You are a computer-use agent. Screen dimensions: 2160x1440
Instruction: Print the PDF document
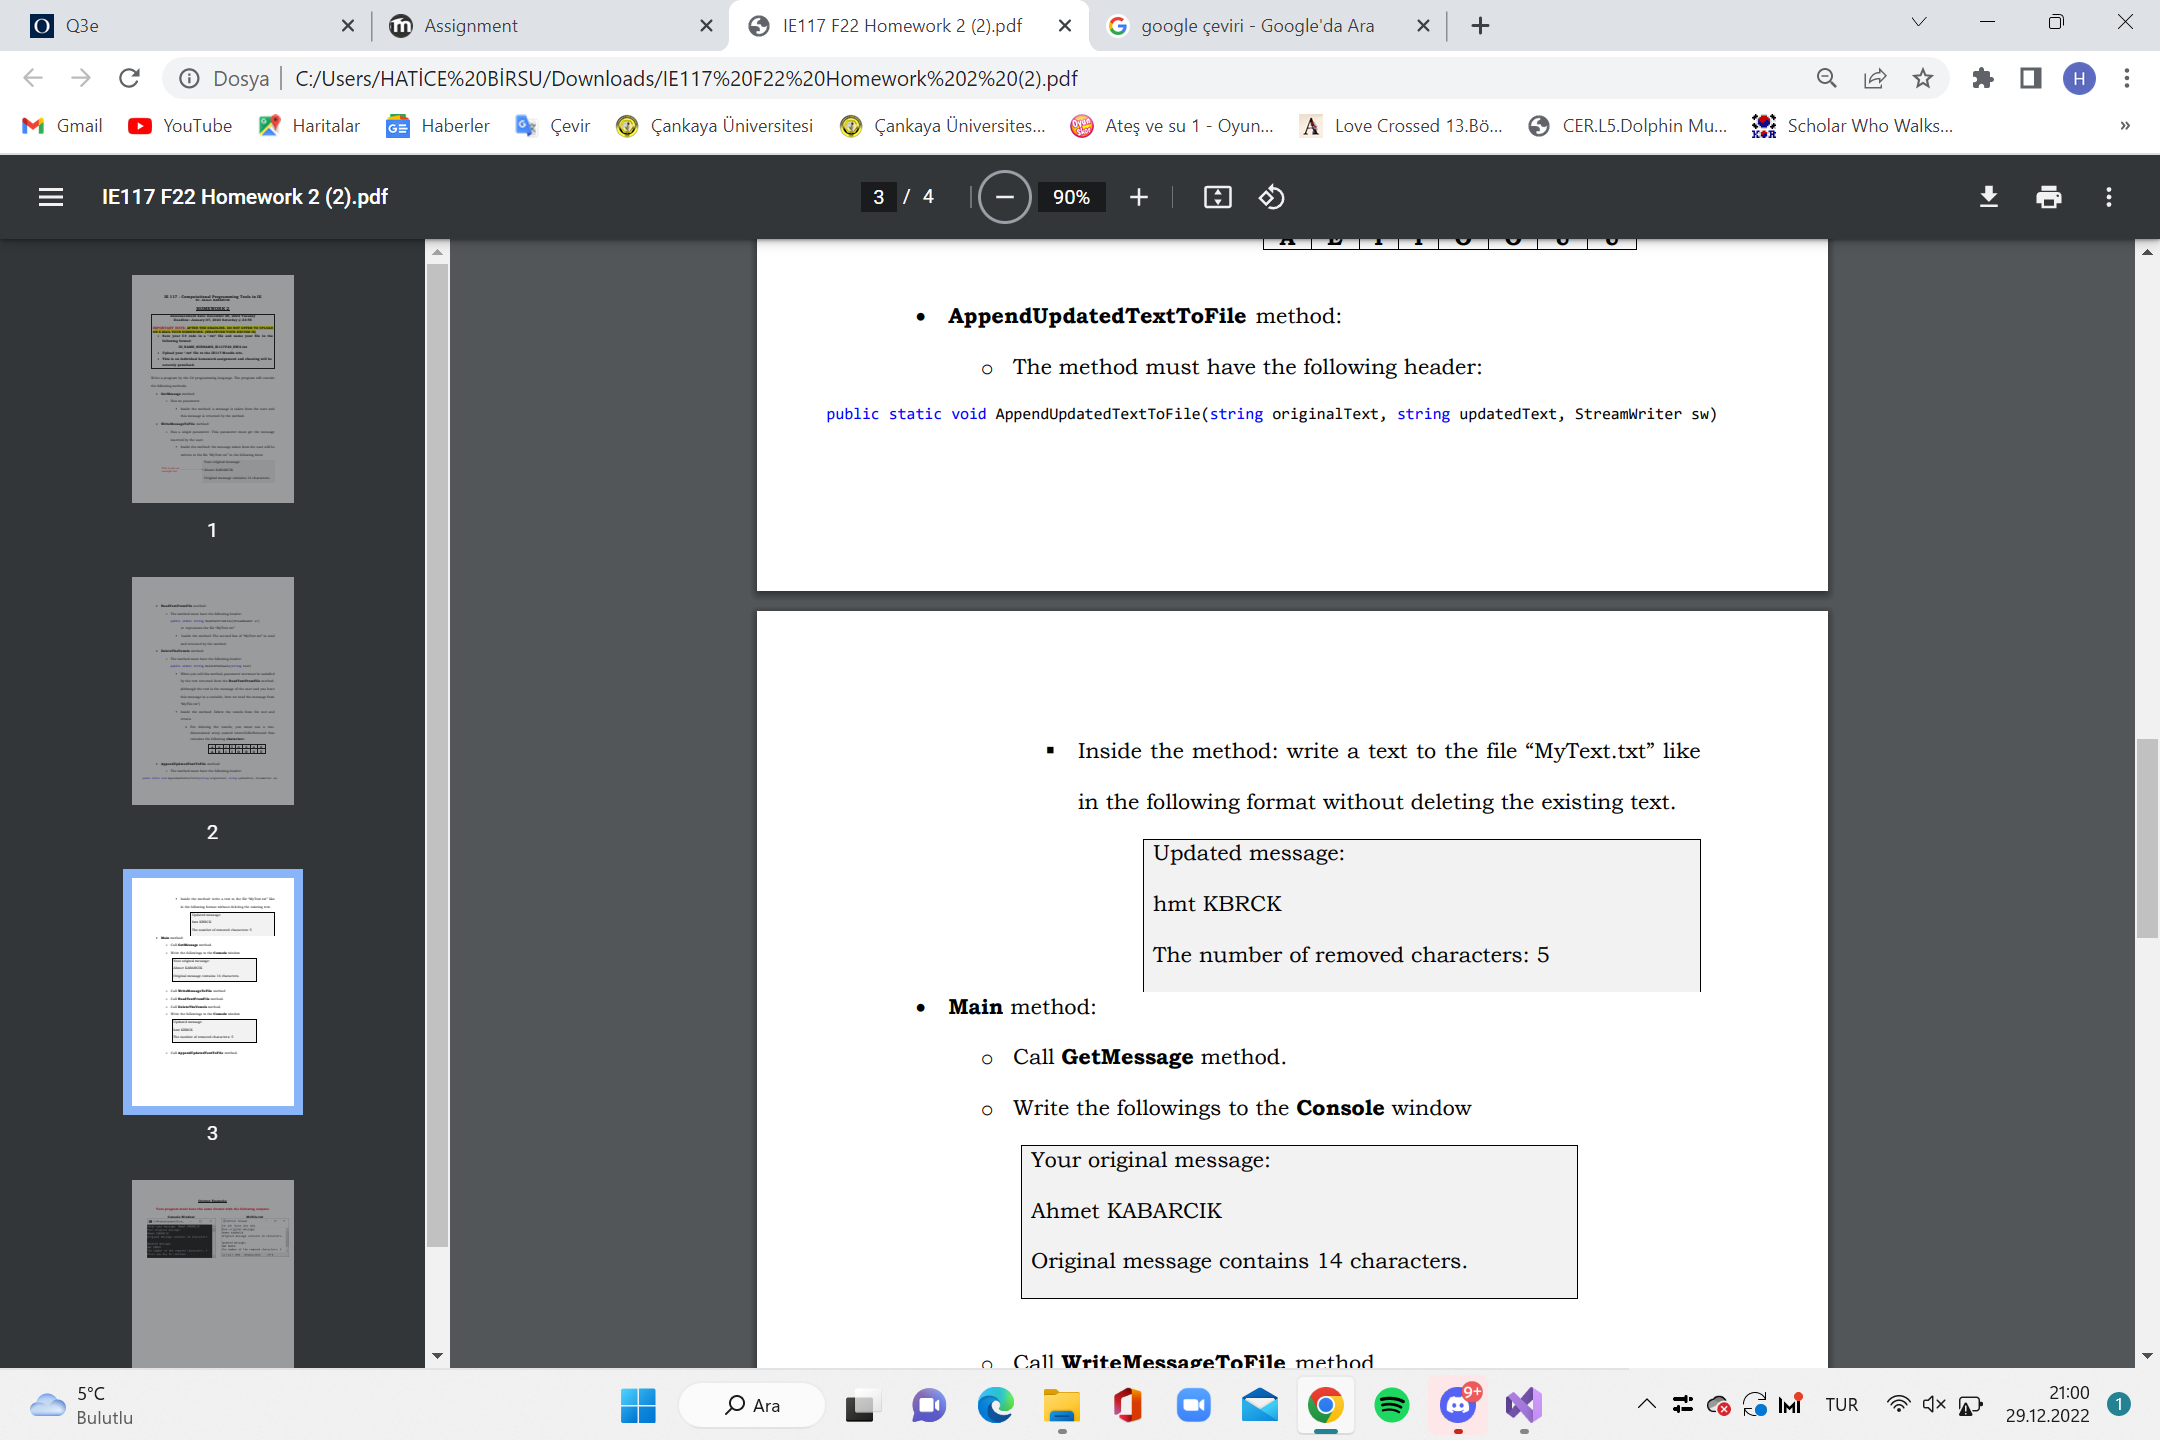2048,197
